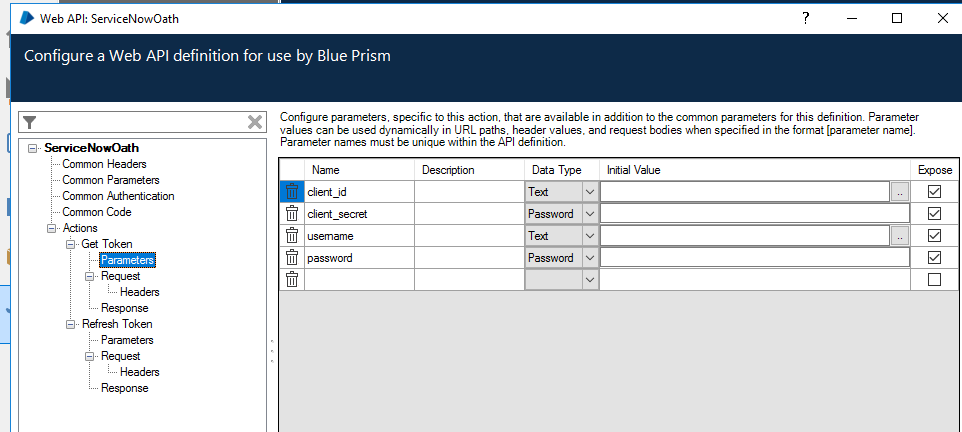Click the tree filter search box
962x432 pixels.
point(140,122)
